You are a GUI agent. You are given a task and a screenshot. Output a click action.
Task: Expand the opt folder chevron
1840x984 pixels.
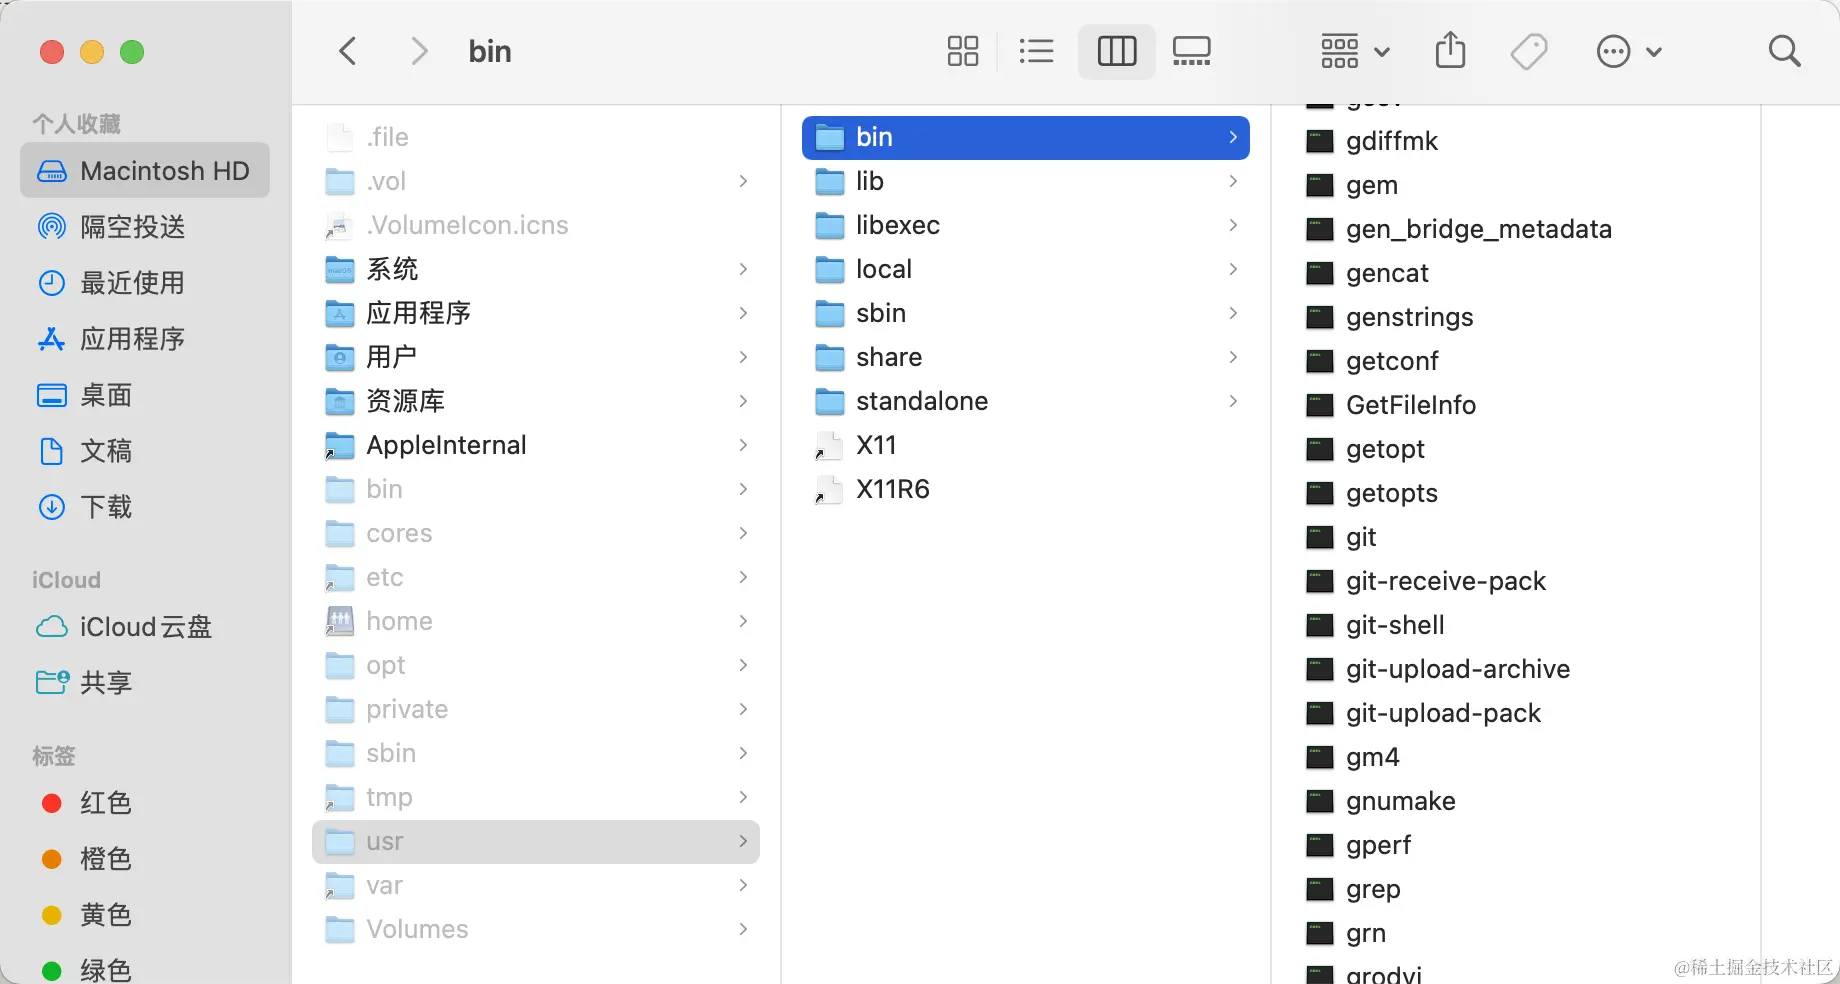click(x=743, y=665)
